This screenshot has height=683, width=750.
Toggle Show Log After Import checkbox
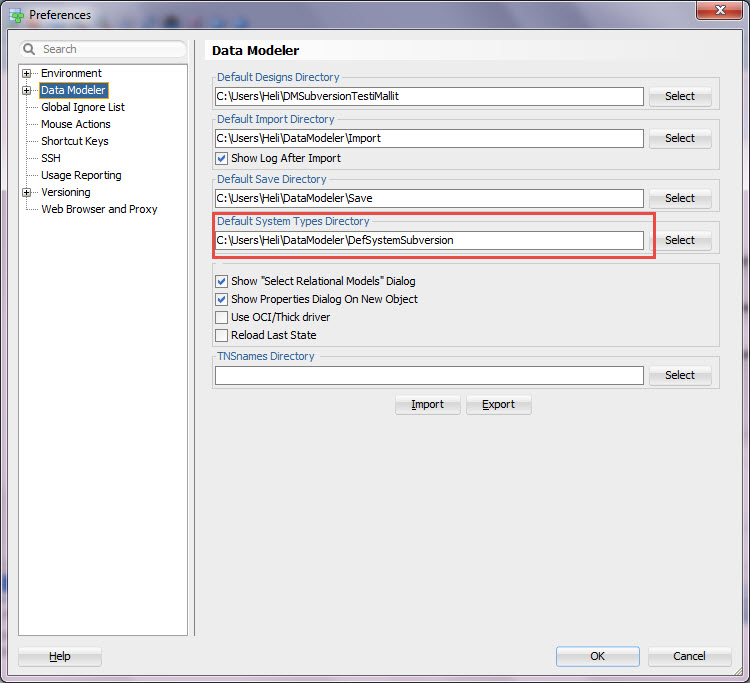[x=222, y=158]
